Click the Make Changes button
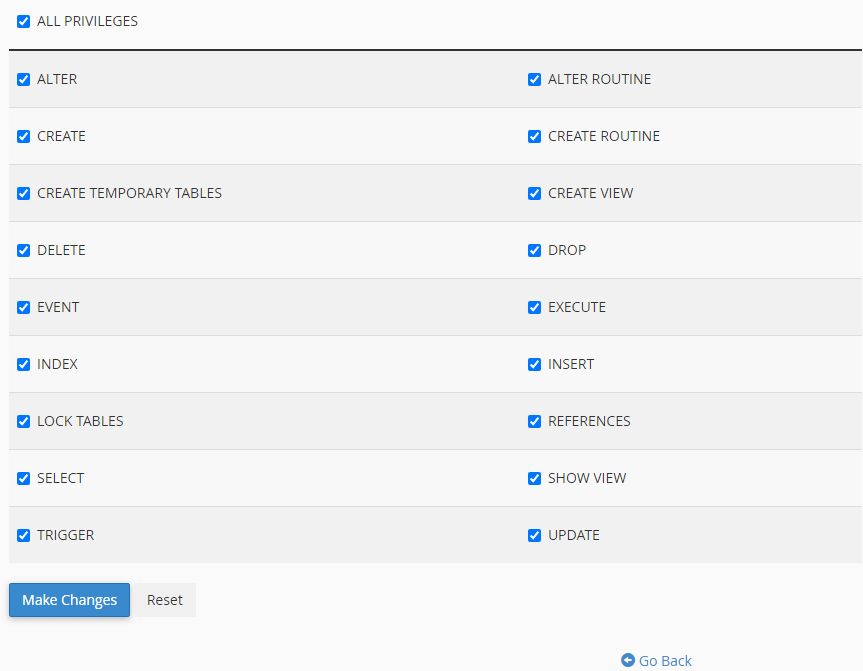Screen dimensions: 863x671 tap(69, 600)
